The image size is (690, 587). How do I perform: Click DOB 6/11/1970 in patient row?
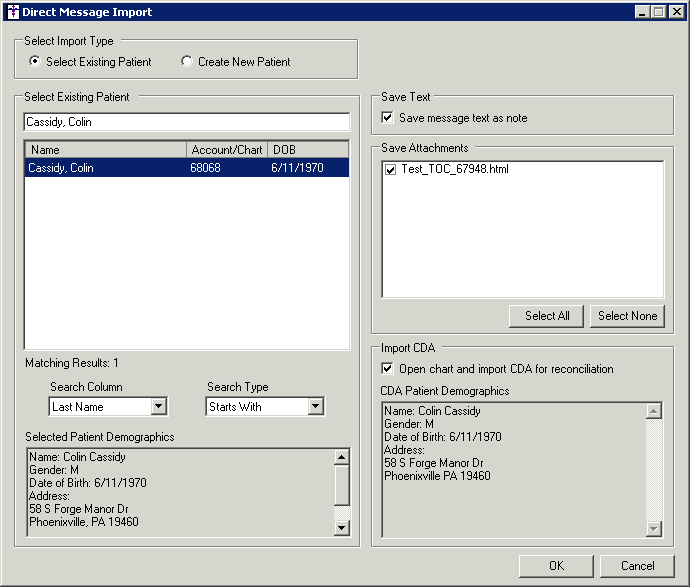pos(297,168)
